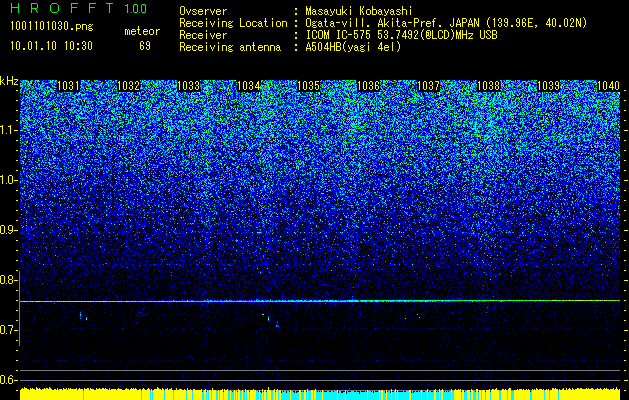Image resolution: width=629 pixels, height=400 pixels.
Task: Click the 1040 time marker
Action: coord(609,86)
